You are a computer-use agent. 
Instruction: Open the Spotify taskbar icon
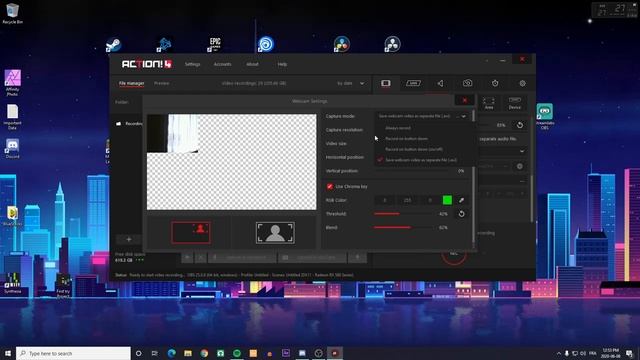237,353
